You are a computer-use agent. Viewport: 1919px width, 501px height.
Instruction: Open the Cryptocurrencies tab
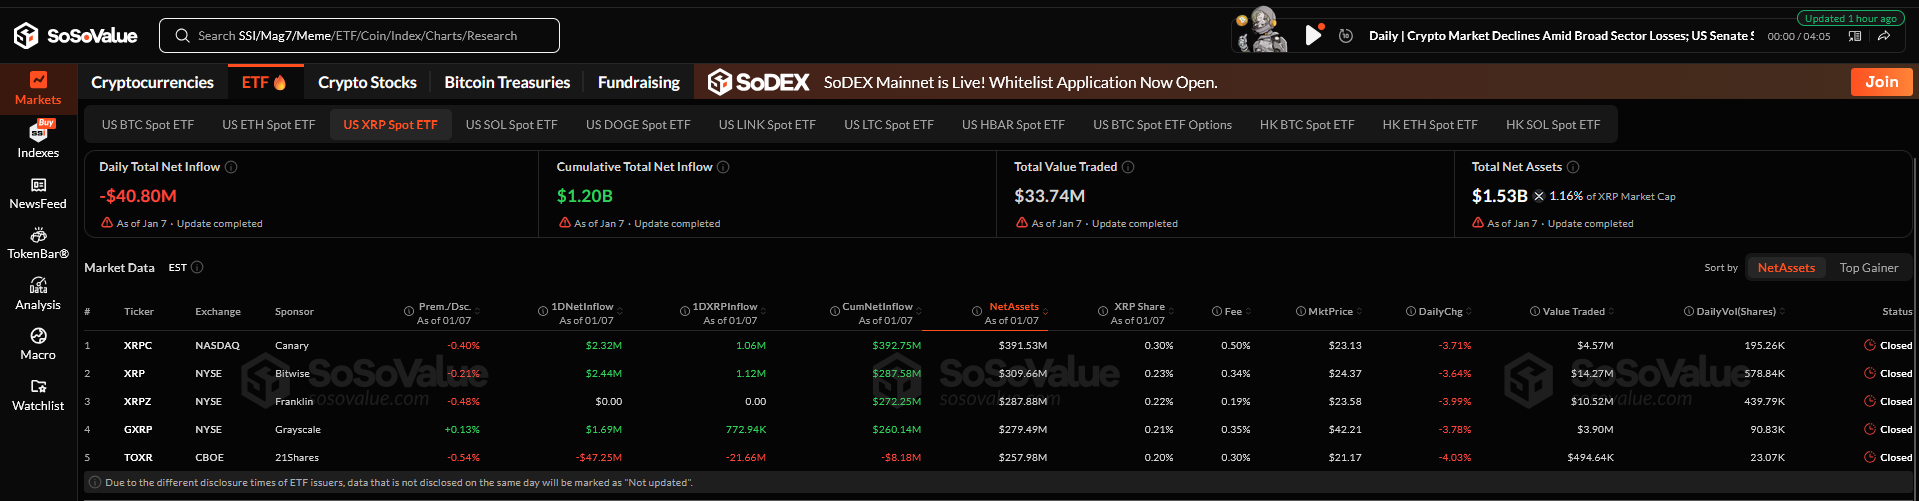pyautogui.click(x=152, y=82)
